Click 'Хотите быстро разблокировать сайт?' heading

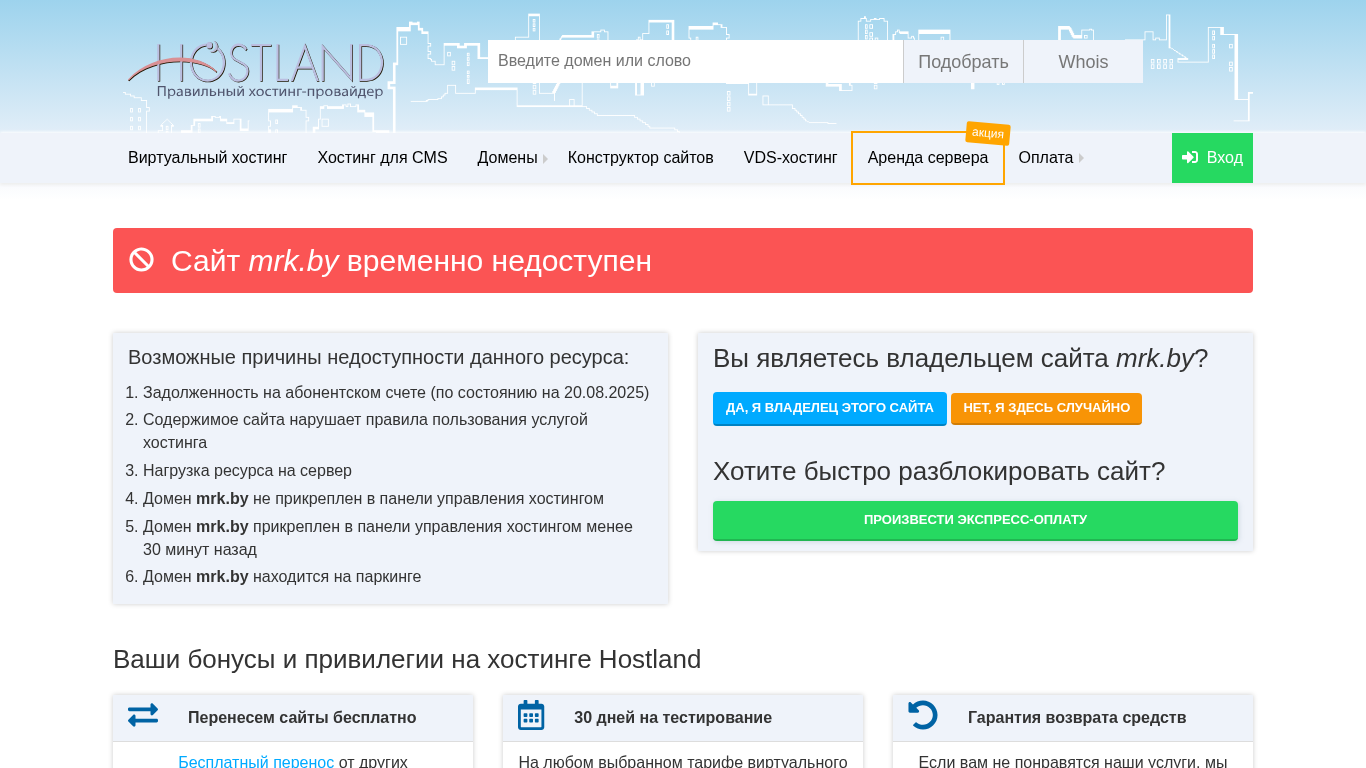939,471
